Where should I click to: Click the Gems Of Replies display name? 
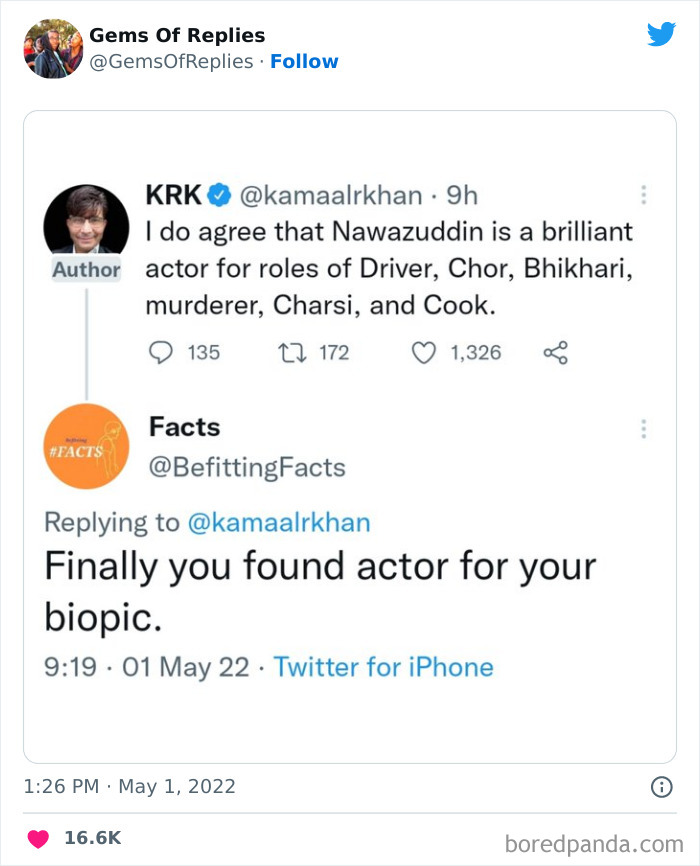pyautogui.click(x=176, y=35)
